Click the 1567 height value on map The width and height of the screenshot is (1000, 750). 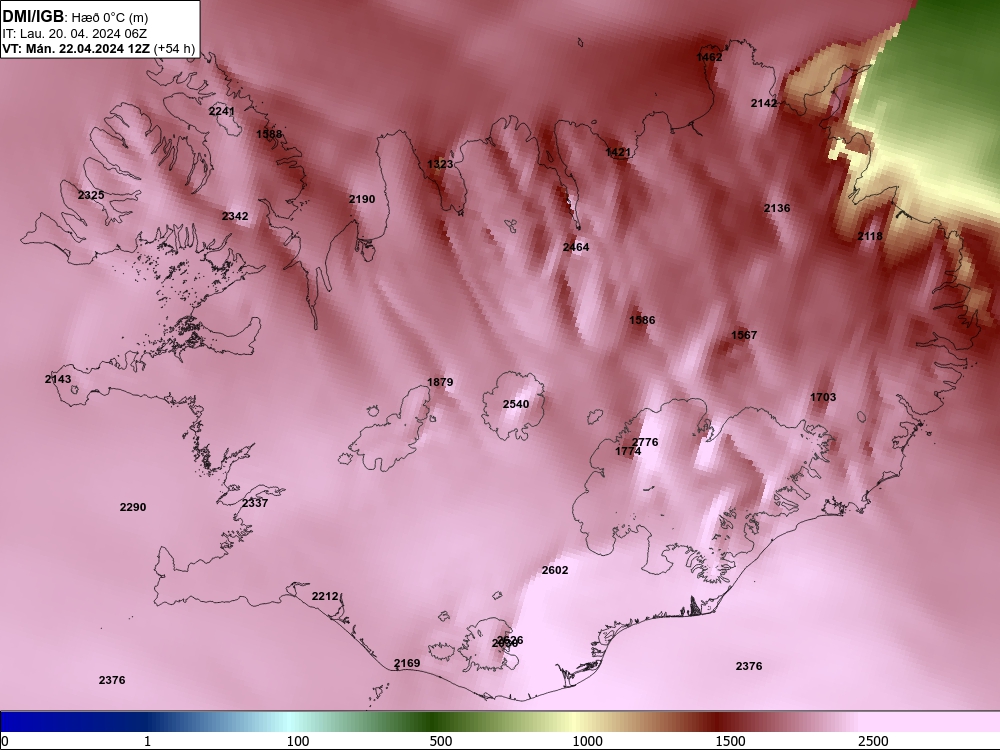pos(744,335)
